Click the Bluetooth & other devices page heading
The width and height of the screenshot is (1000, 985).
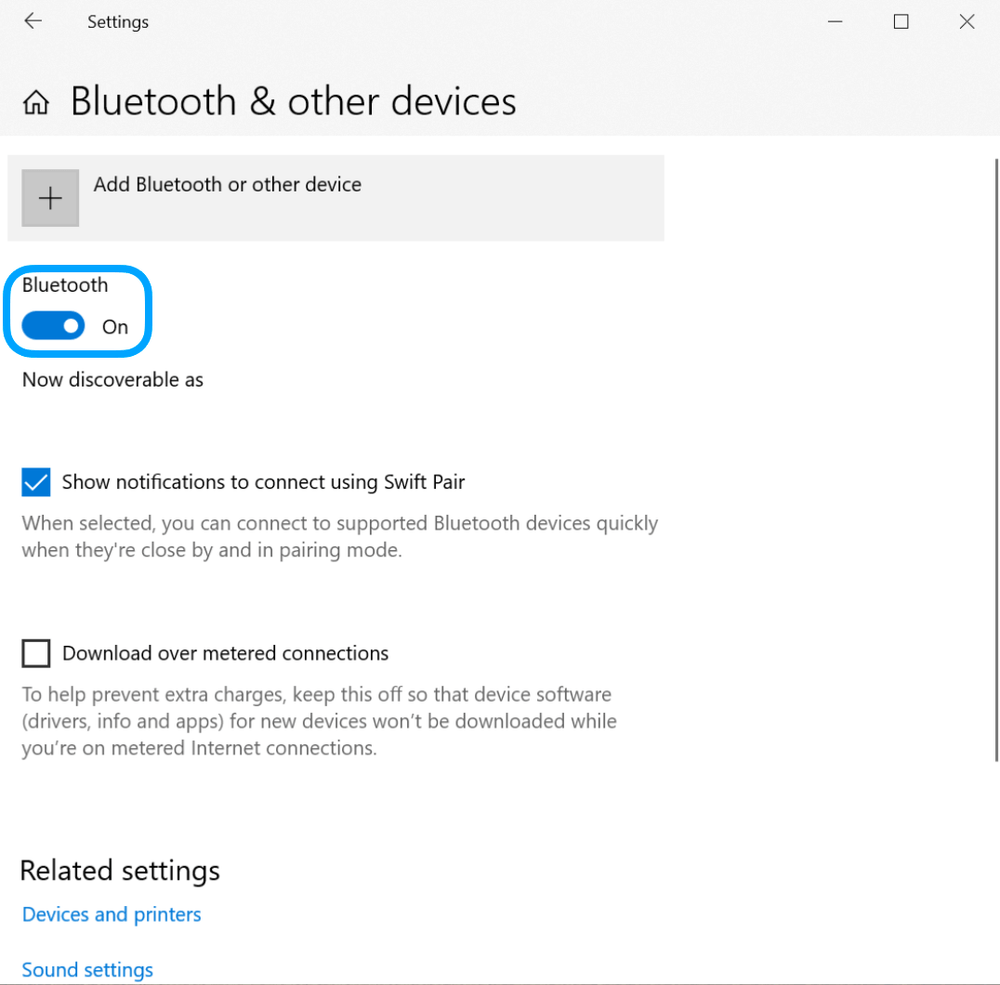point(293,102)
